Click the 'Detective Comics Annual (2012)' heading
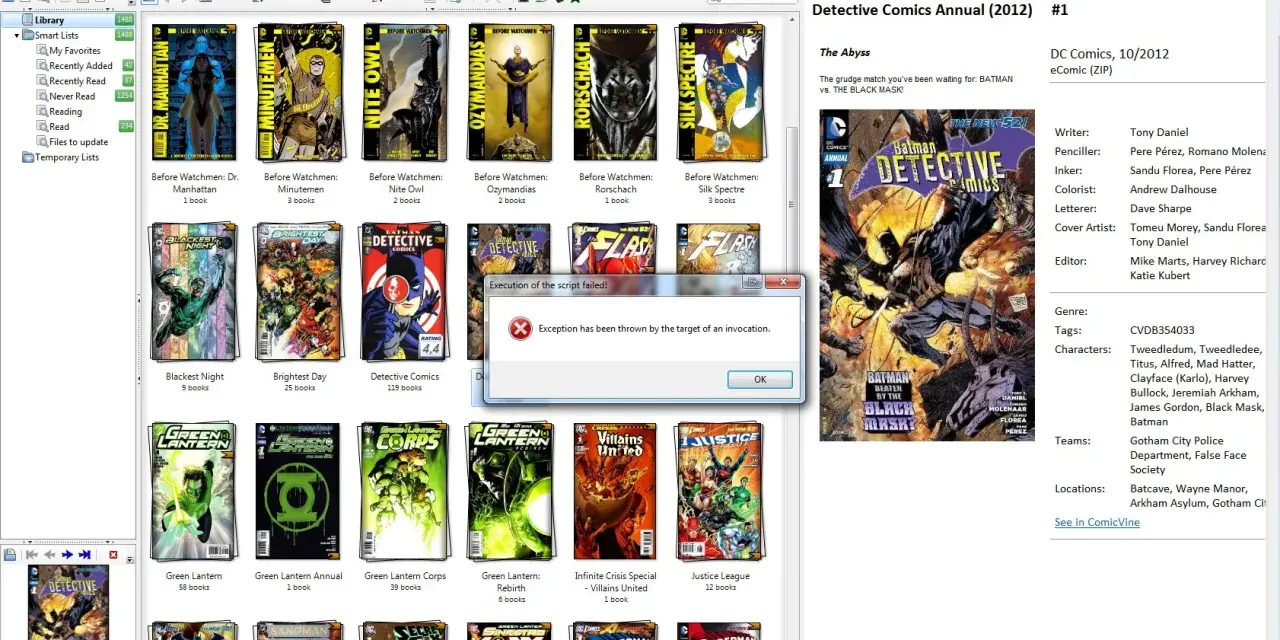This screenshot has height=640, width=1280. 922,10
